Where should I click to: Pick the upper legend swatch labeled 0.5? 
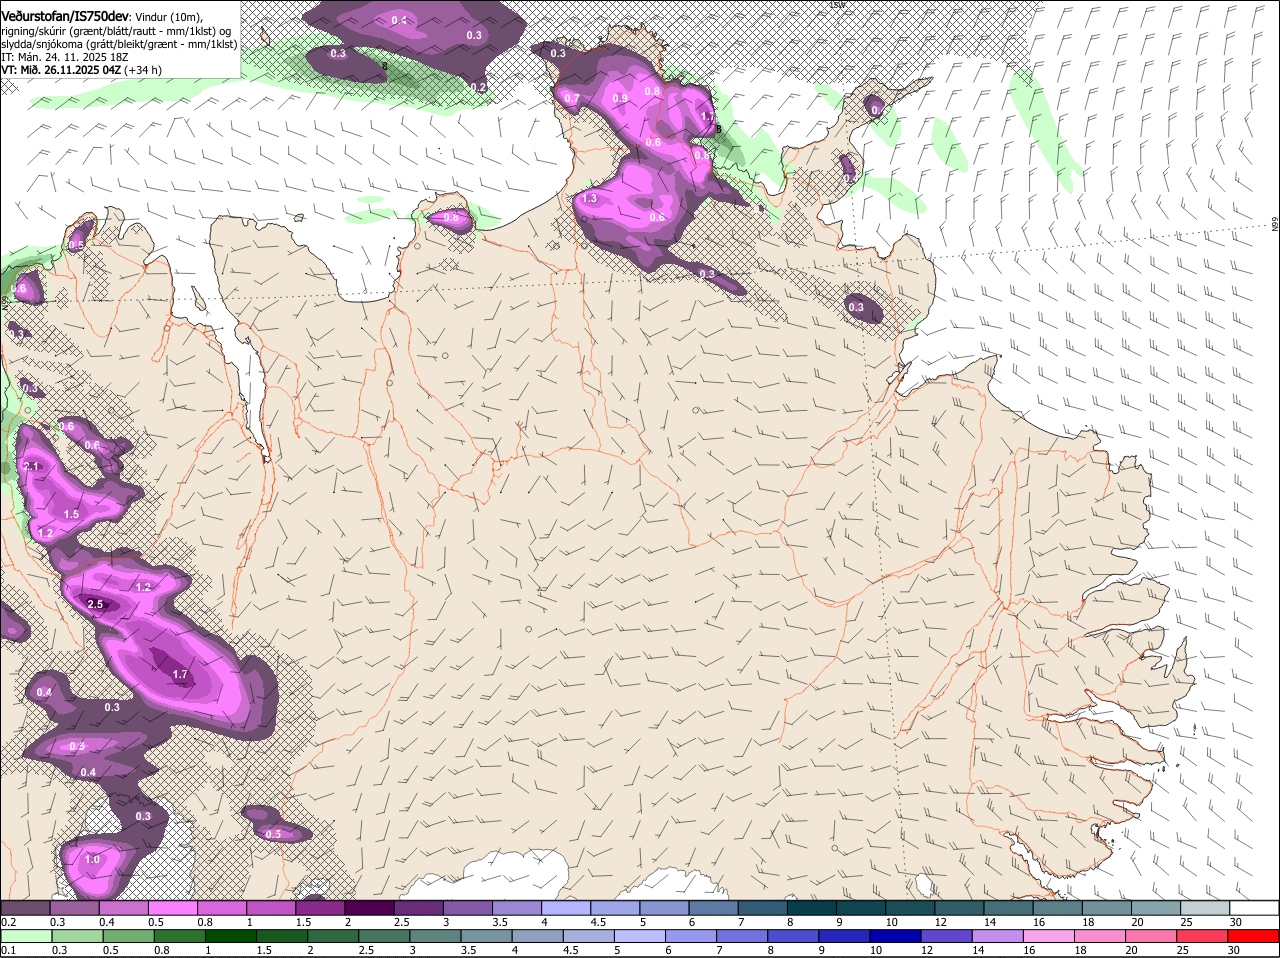172,907
